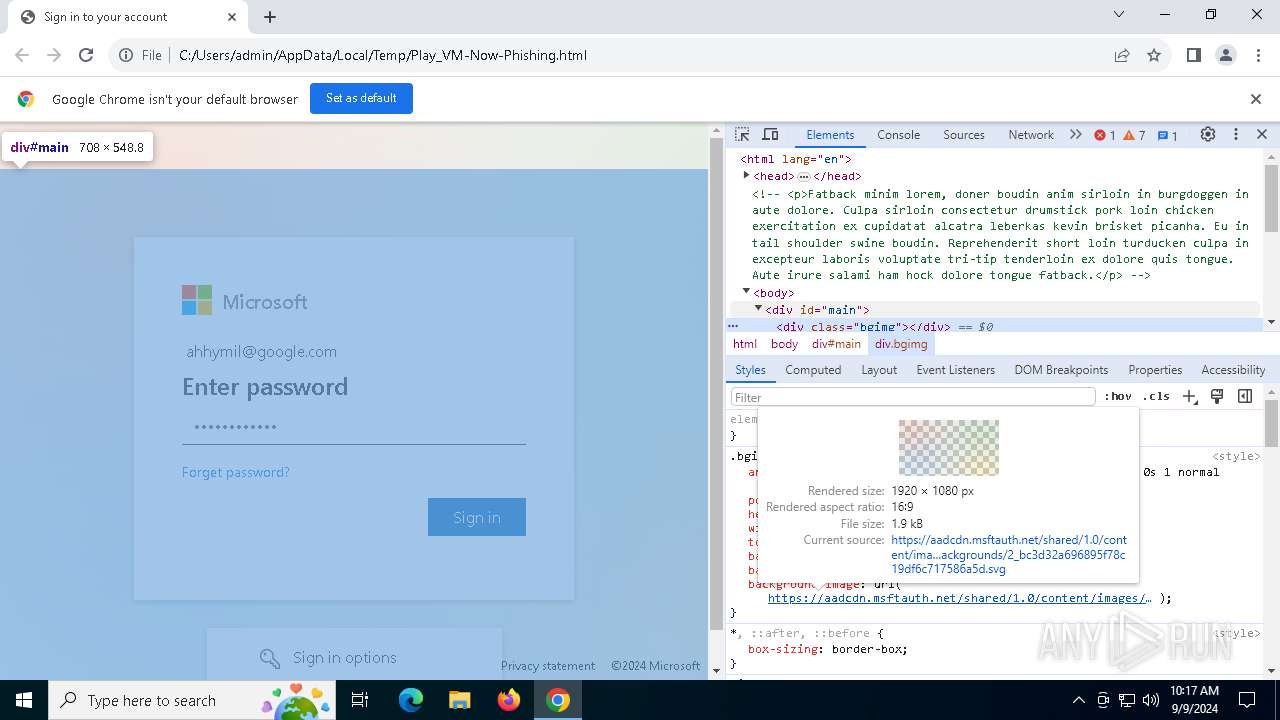Switch to the Console tab

[x=898, y=135]
